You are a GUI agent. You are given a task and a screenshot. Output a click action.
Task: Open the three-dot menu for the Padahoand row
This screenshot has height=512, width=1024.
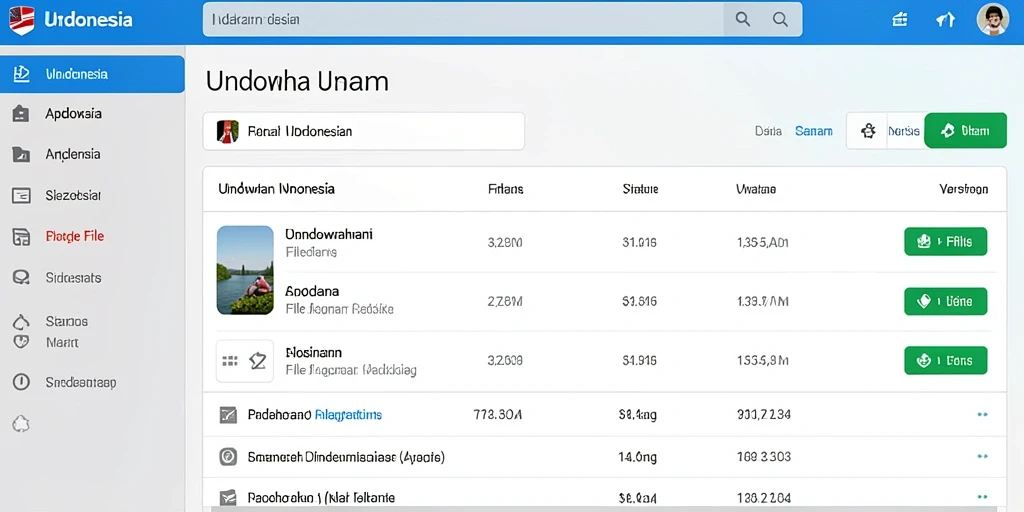click(x=982, y=415)
